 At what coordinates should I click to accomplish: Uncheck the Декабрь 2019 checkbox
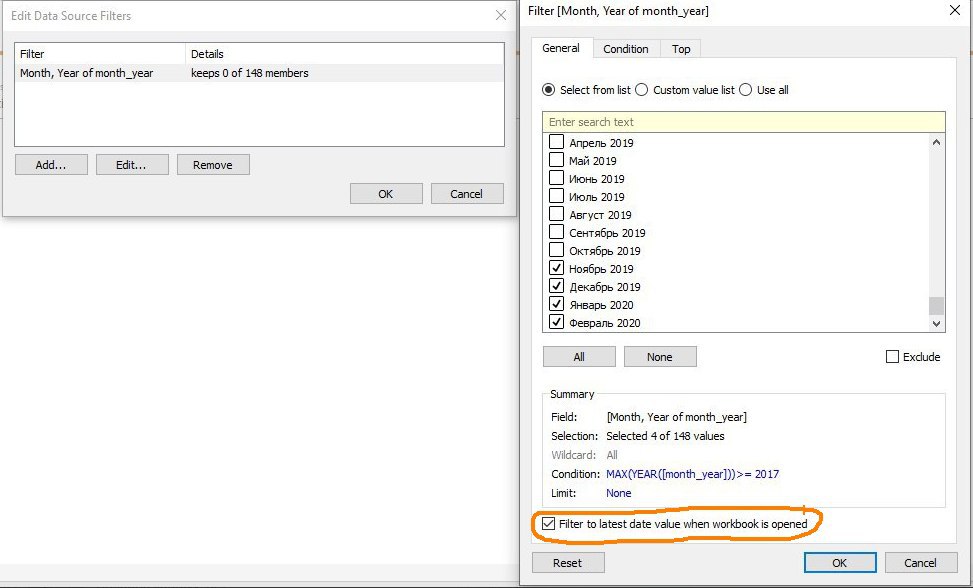[557, 287]
